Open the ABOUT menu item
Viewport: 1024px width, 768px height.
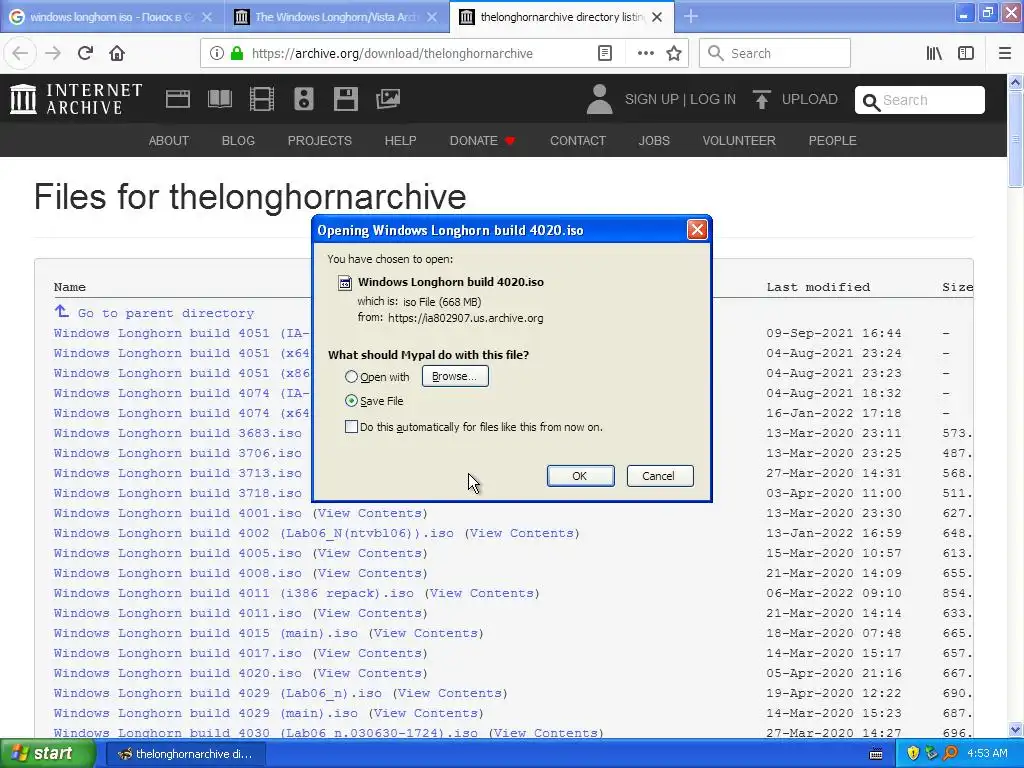click(168, 140)
